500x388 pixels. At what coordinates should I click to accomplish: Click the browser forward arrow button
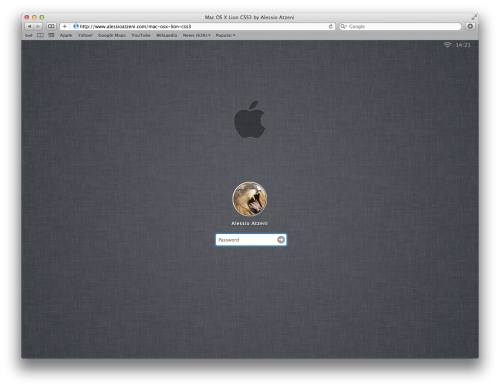click(x=38, y=26)
